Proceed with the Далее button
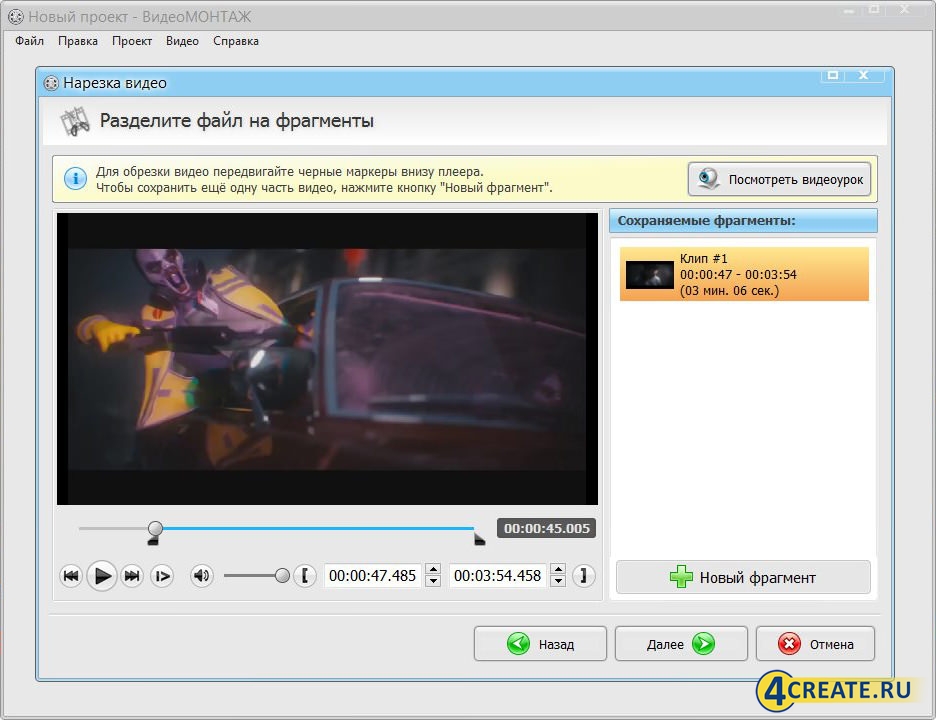The height and width of the screenshot is (720, 936). 681,644
